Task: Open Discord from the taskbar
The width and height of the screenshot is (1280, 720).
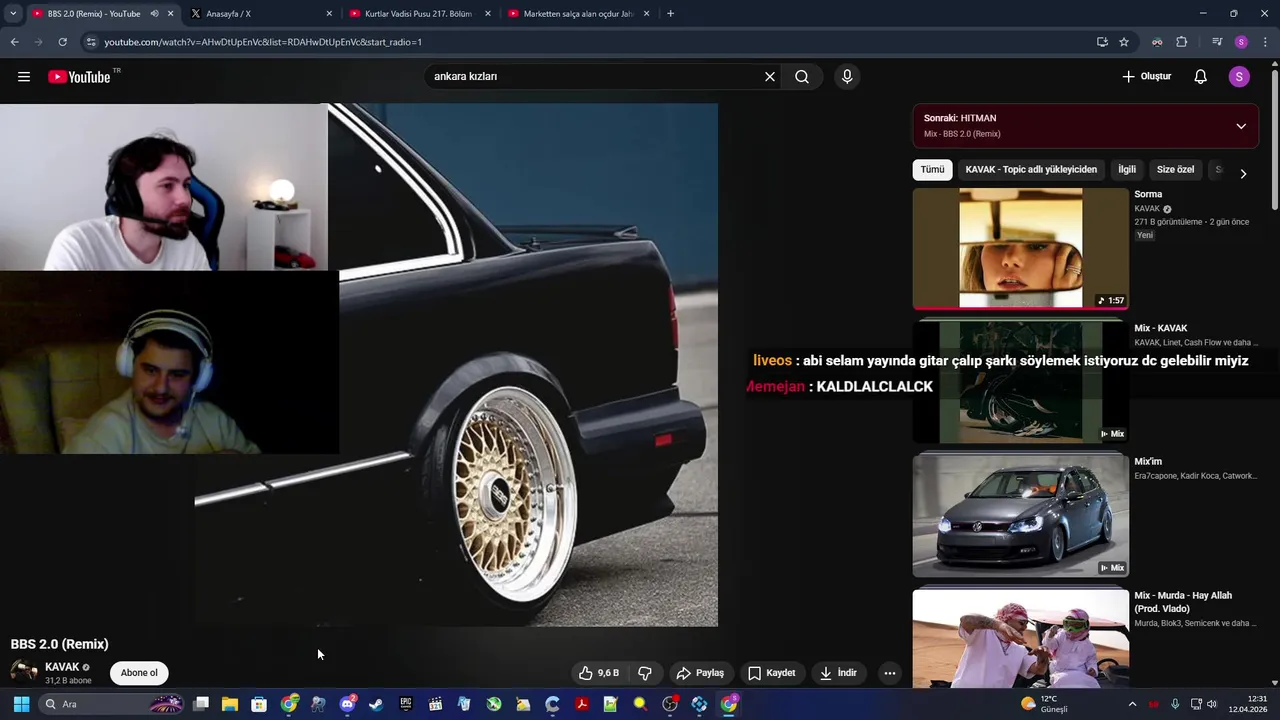Action: (347, 704)
